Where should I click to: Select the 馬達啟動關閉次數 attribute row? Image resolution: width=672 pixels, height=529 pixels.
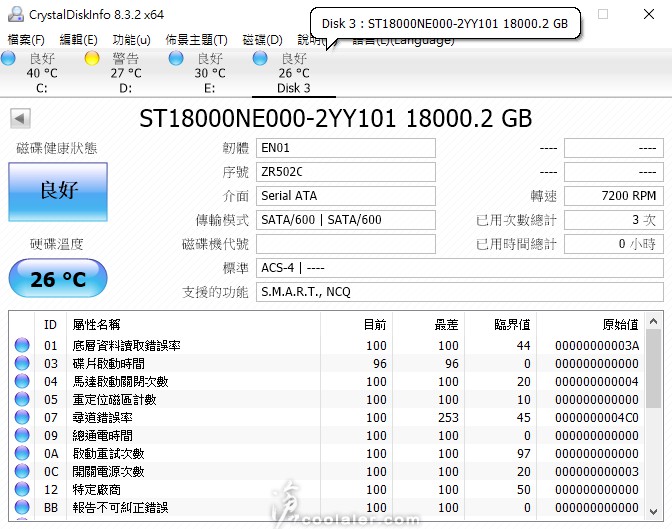pyautogui.click(x=327, y=381)
